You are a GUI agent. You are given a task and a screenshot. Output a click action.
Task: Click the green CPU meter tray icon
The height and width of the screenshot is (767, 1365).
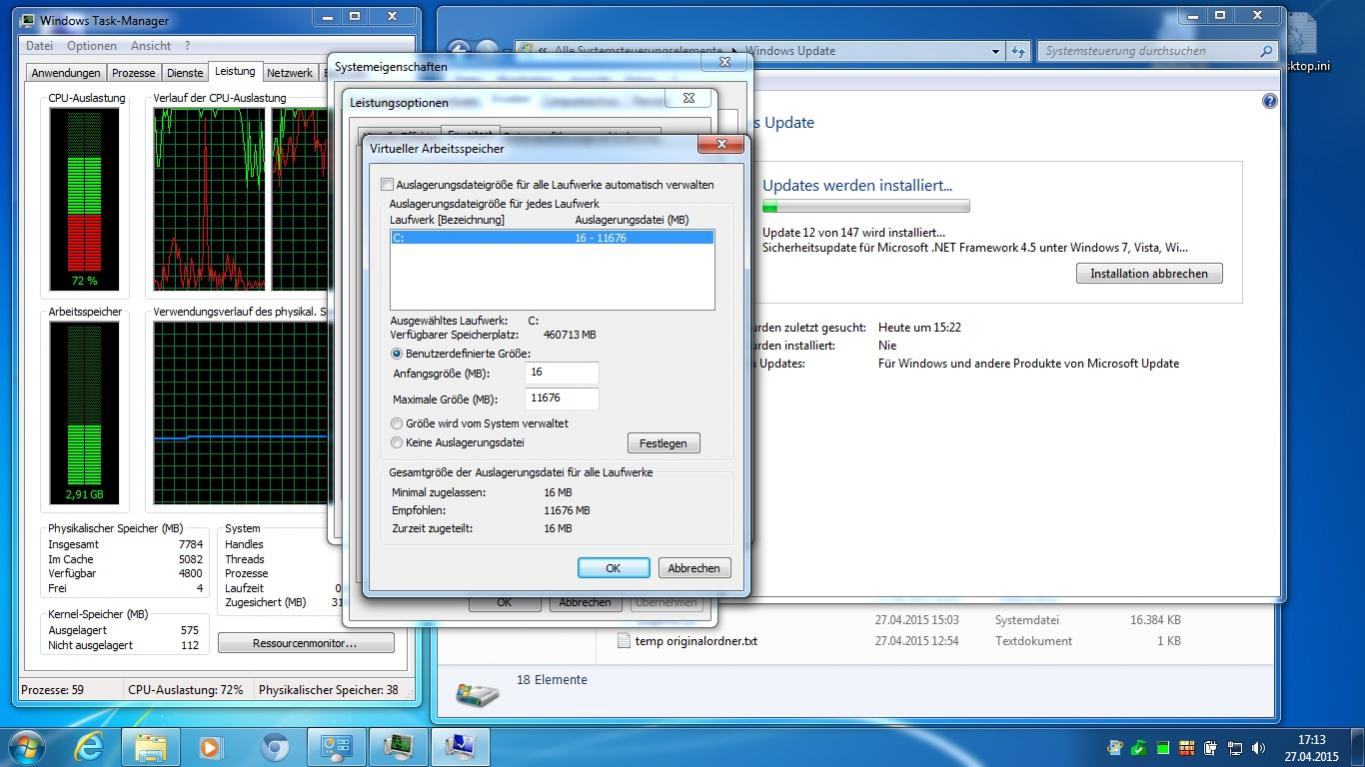click(1163, 747)
